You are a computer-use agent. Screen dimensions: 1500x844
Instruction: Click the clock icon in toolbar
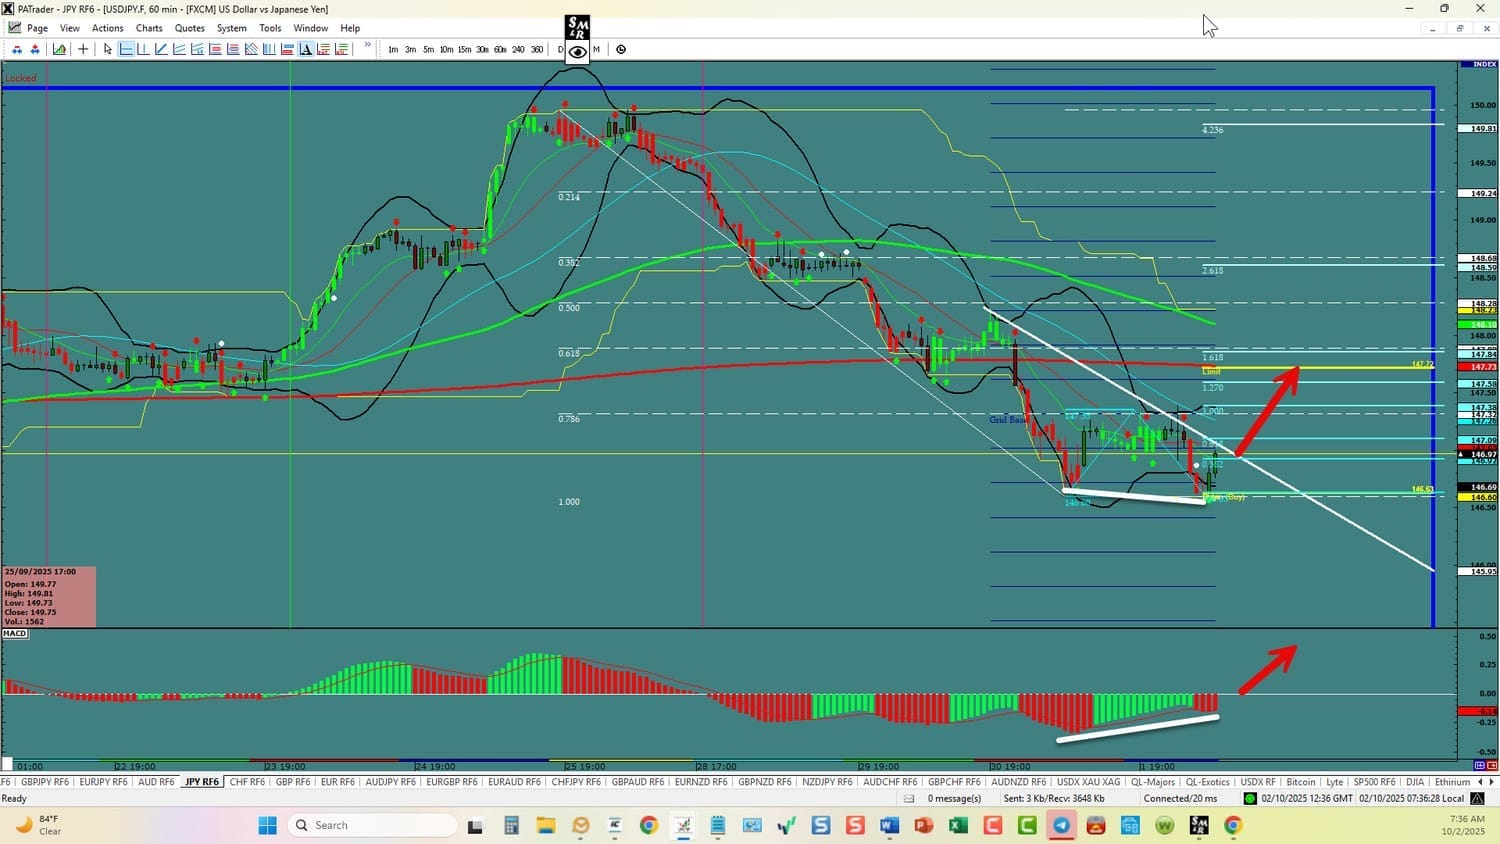[x=621, y=49]
